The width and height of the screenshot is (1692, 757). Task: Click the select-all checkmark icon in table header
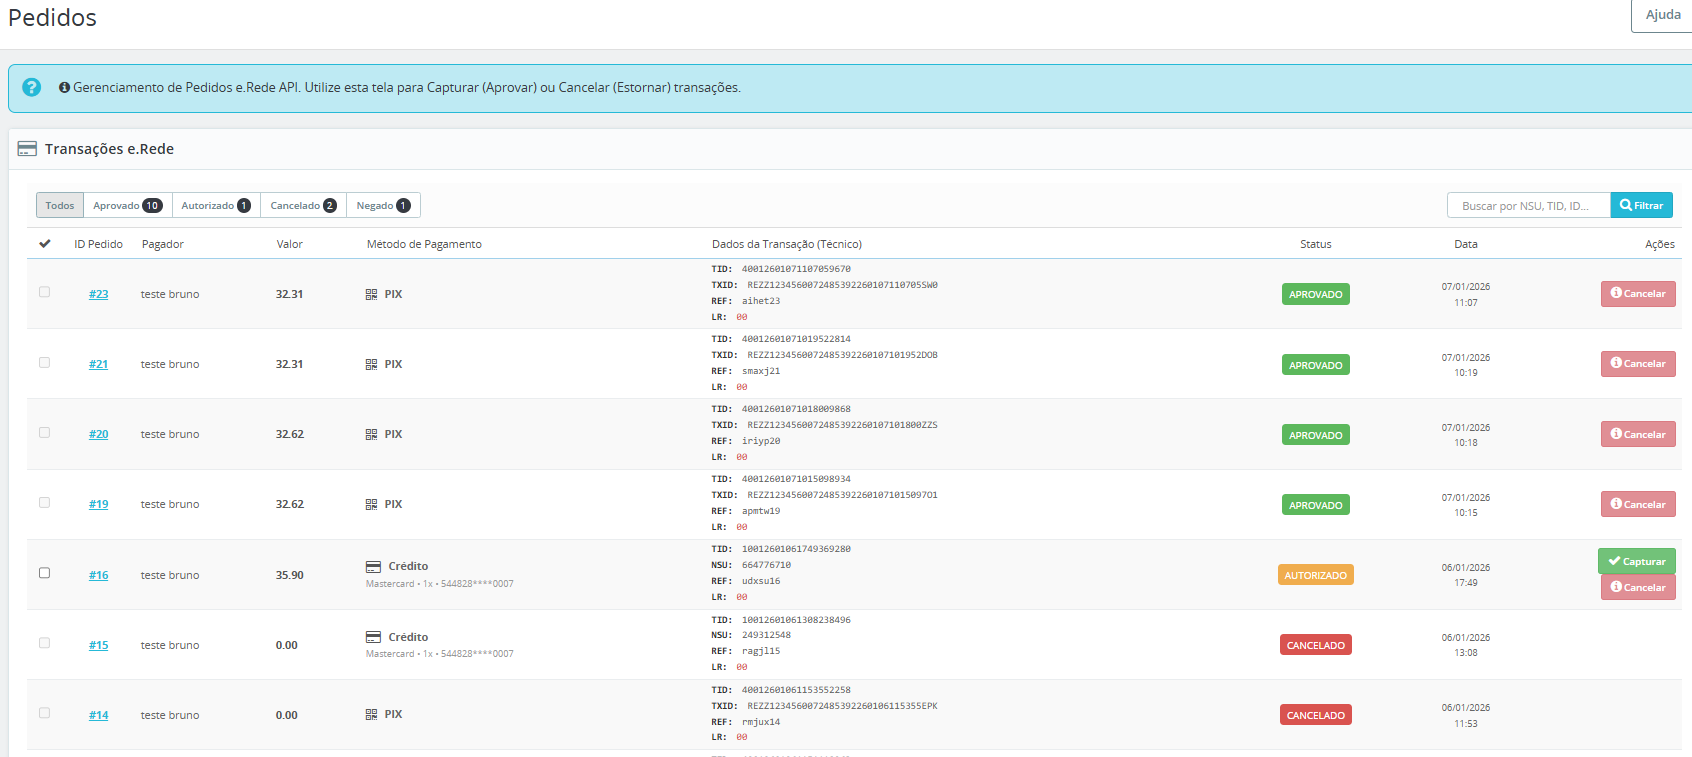coord(44,244)
